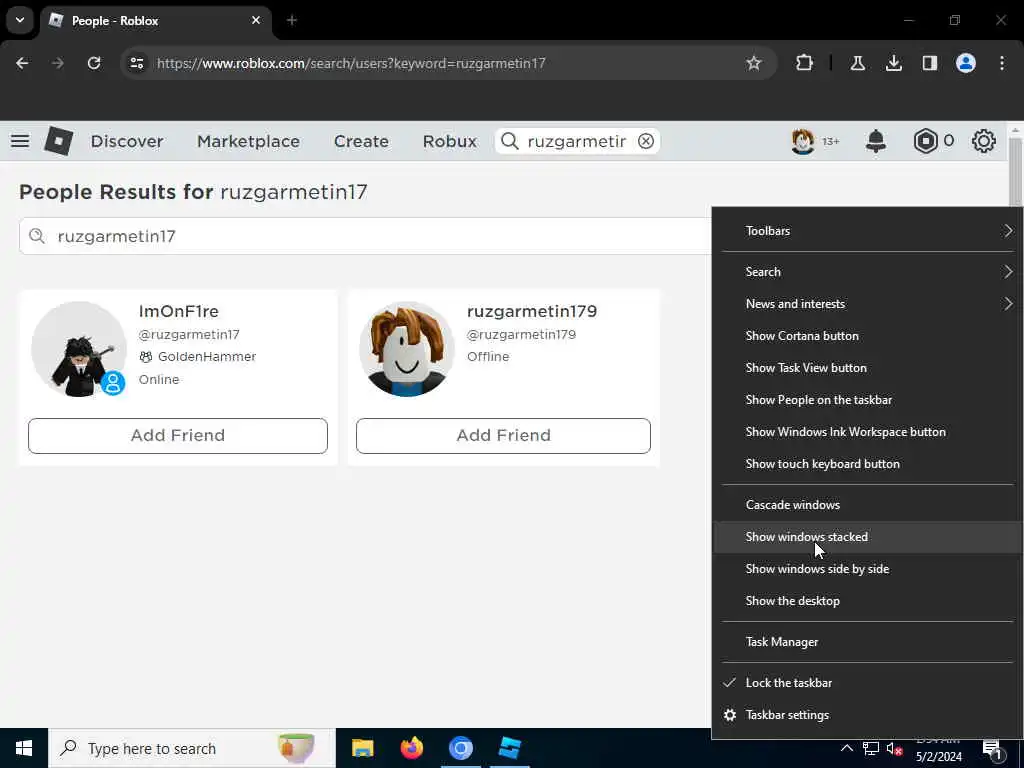Open the Chrome three-dot menu
This screenshot has width=1024, height=768.
(1002, 63)
